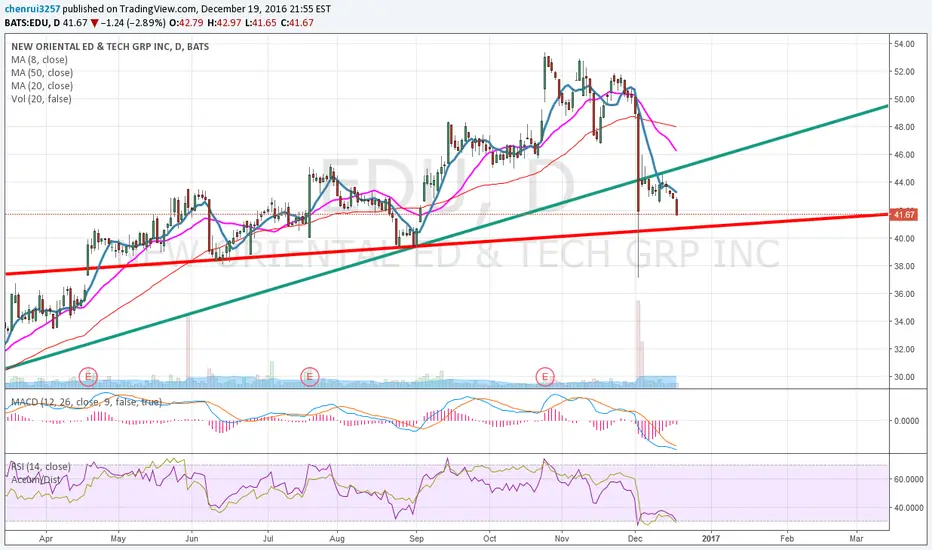
Task: Click the Accum/Dist indicator label
Action: coord(35,479)
